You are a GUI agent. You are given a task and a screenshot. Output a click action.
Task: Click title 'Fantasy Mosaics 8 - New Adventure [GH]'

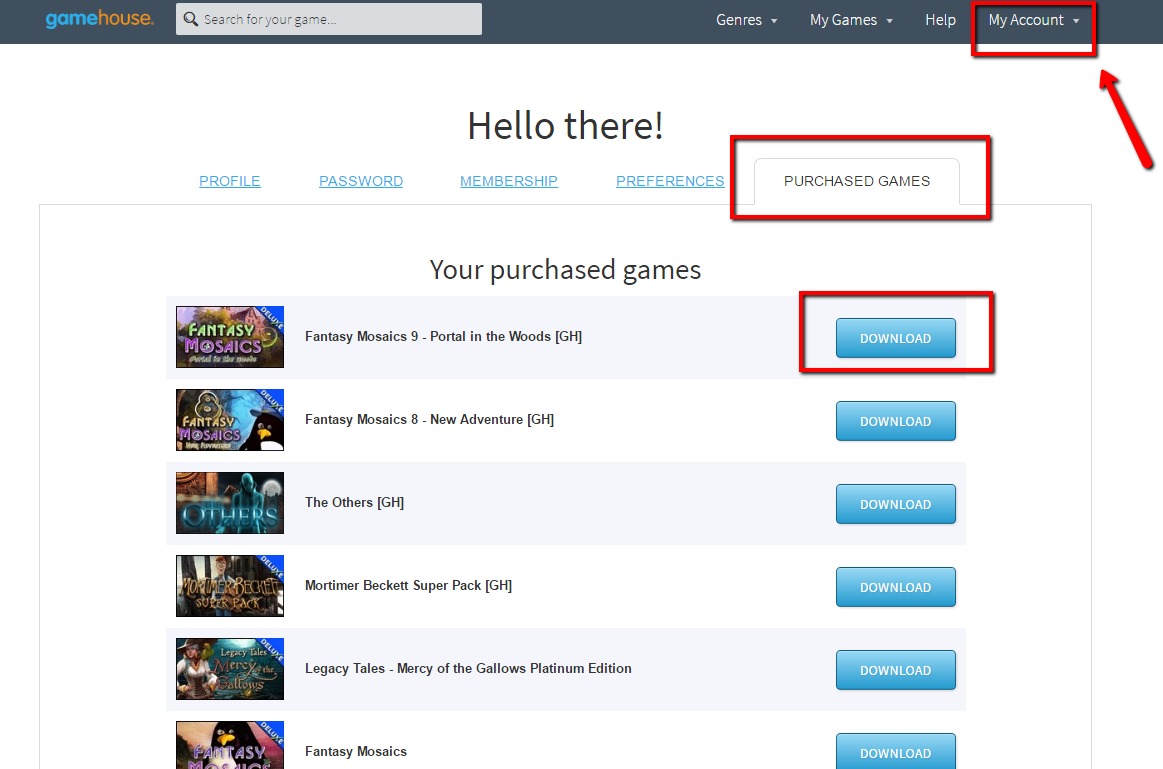tap(429, 420)
